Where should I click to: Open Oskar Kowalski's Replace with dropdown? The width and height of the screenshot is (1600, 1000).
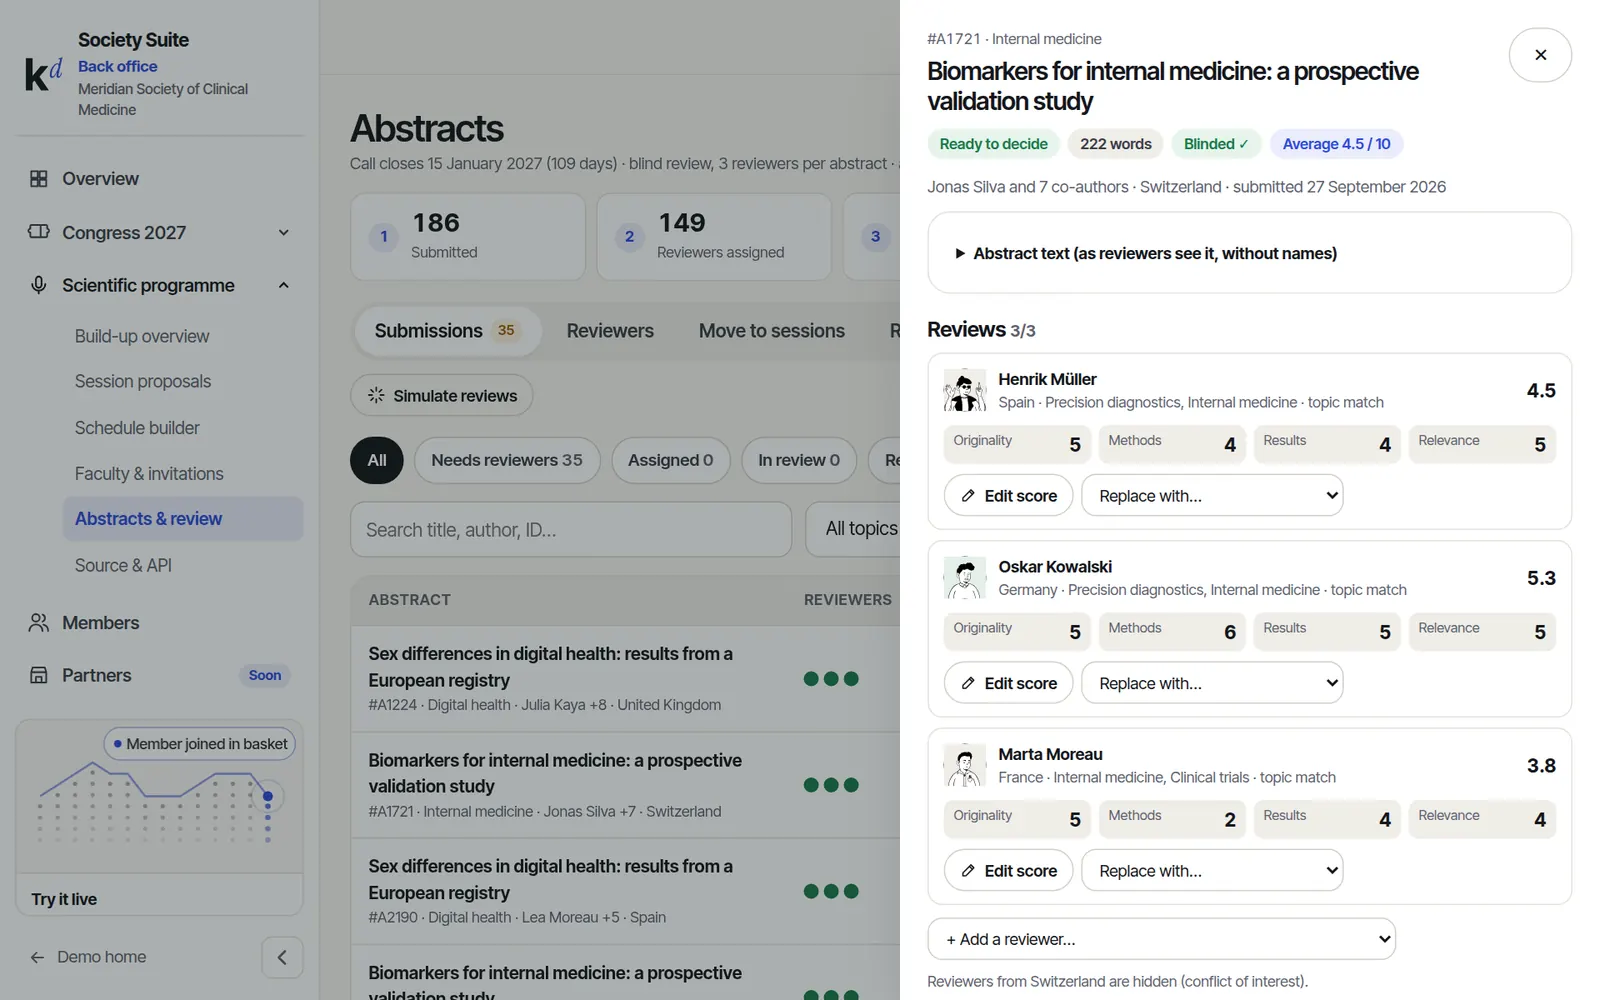tap(1212, 683)
